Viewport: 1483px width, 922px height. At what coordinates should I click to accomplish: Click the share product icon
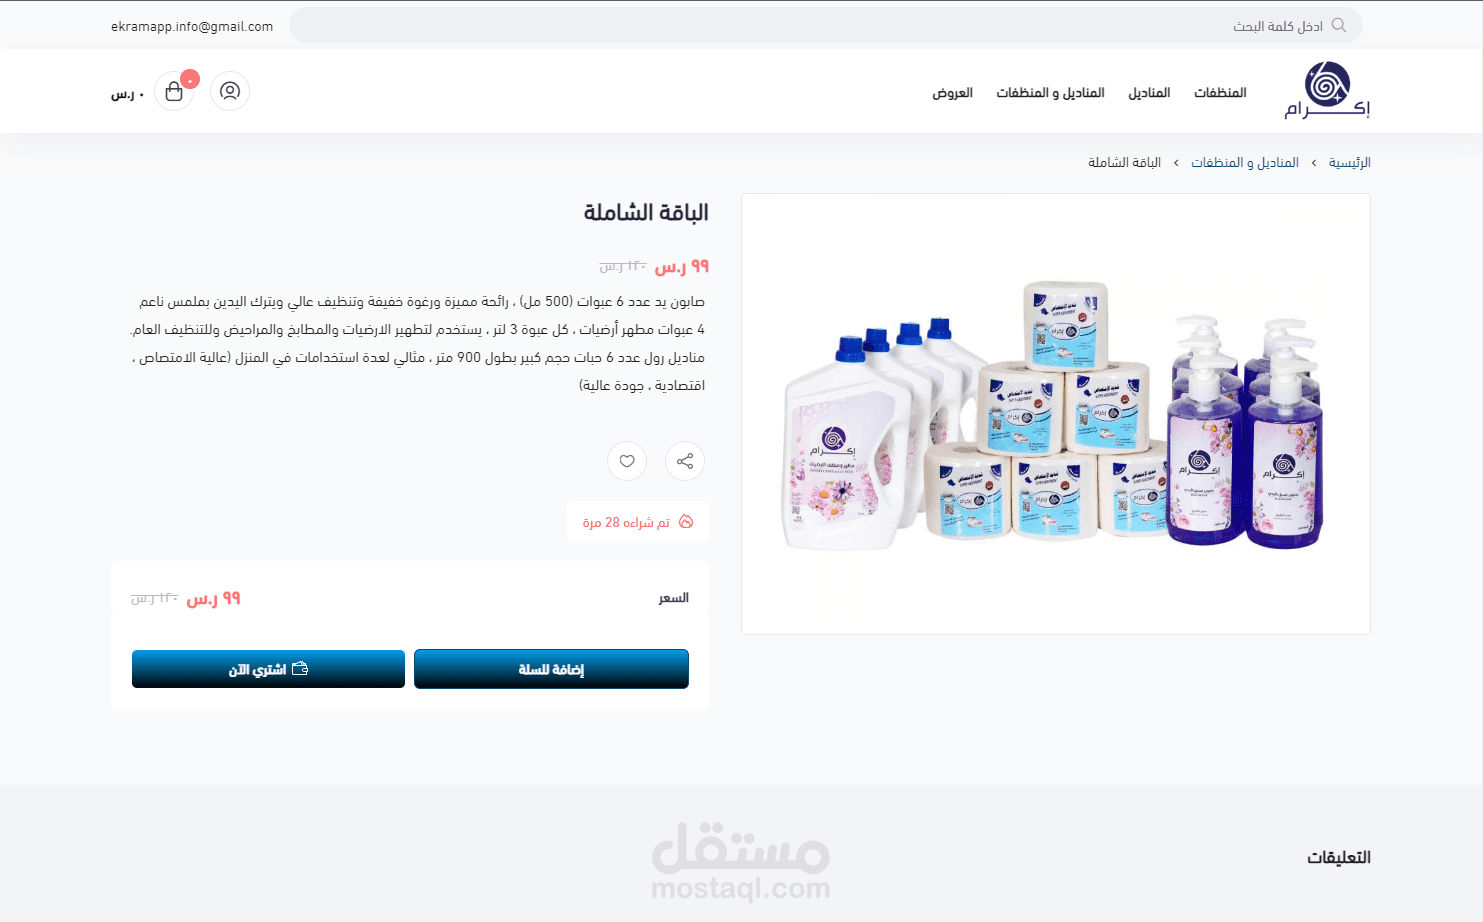pyautogui.click(x=685, y=461)
